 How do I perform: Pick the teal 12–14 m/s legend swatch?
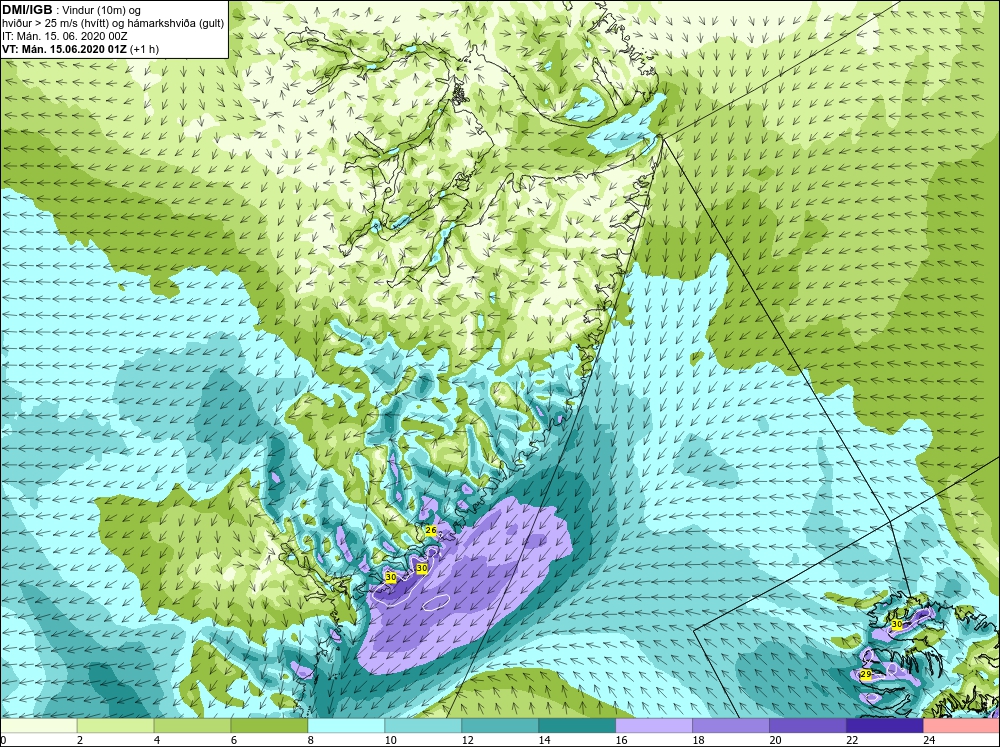pos(500,726)
